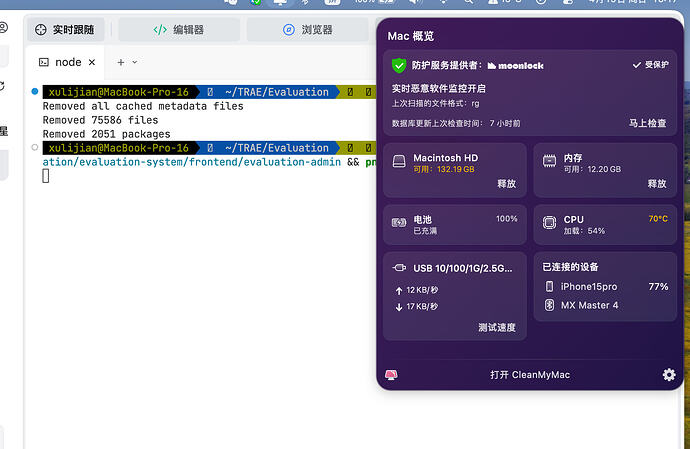Click the 70°C CPU temperature

658,219
